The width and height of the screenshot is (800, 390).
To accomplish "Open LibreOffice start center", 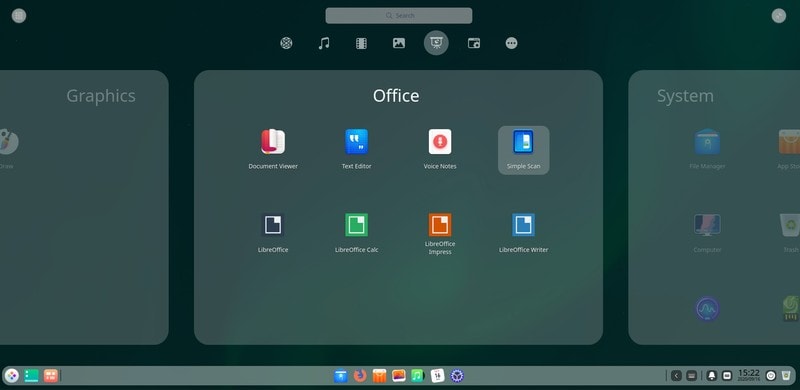I will tap(273, 233).
